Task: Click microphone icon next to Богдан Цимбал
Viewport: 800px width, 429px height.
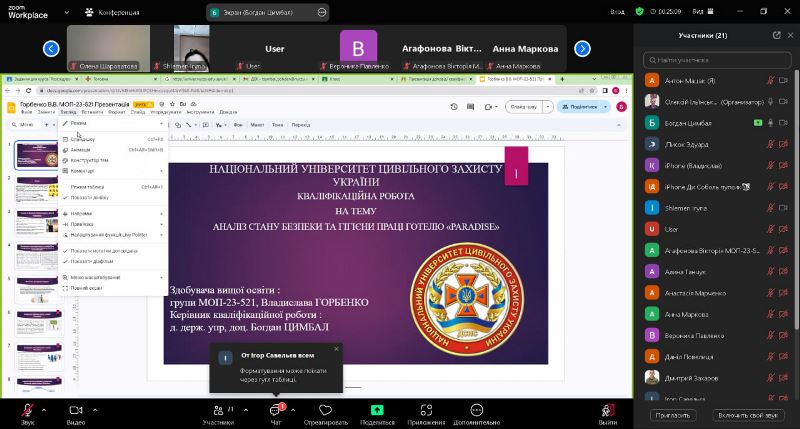Action: (x=770, y=123)
